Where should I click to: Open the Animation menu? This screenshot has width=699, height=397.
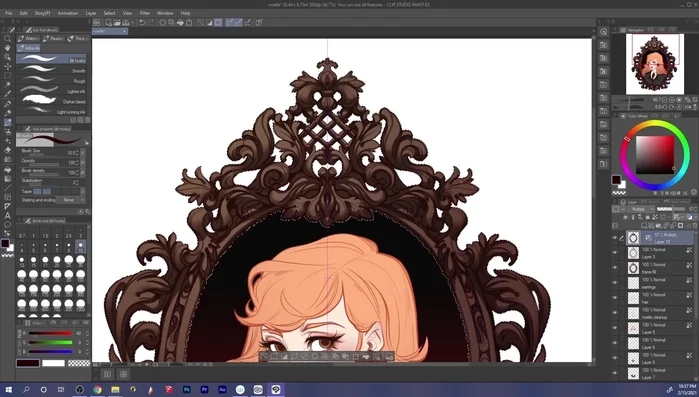(68, 13)
